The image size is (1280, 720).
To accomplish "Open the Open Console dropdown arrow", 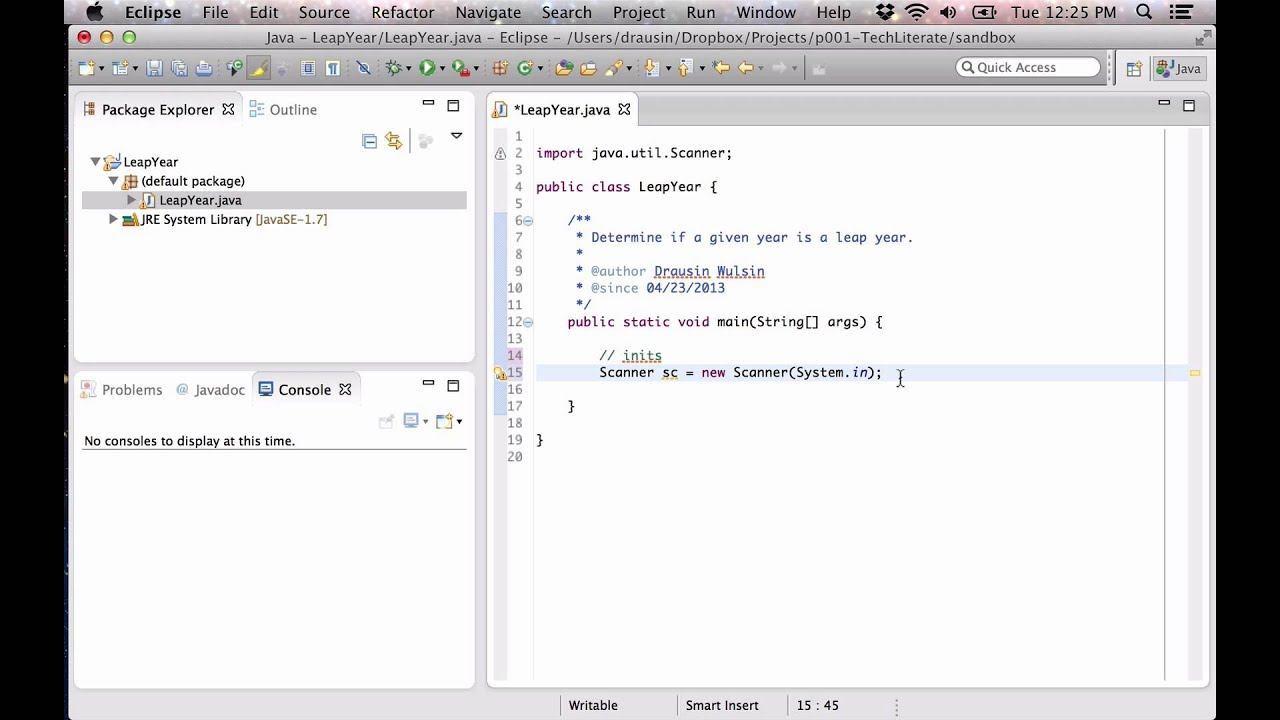I will 458,421.
